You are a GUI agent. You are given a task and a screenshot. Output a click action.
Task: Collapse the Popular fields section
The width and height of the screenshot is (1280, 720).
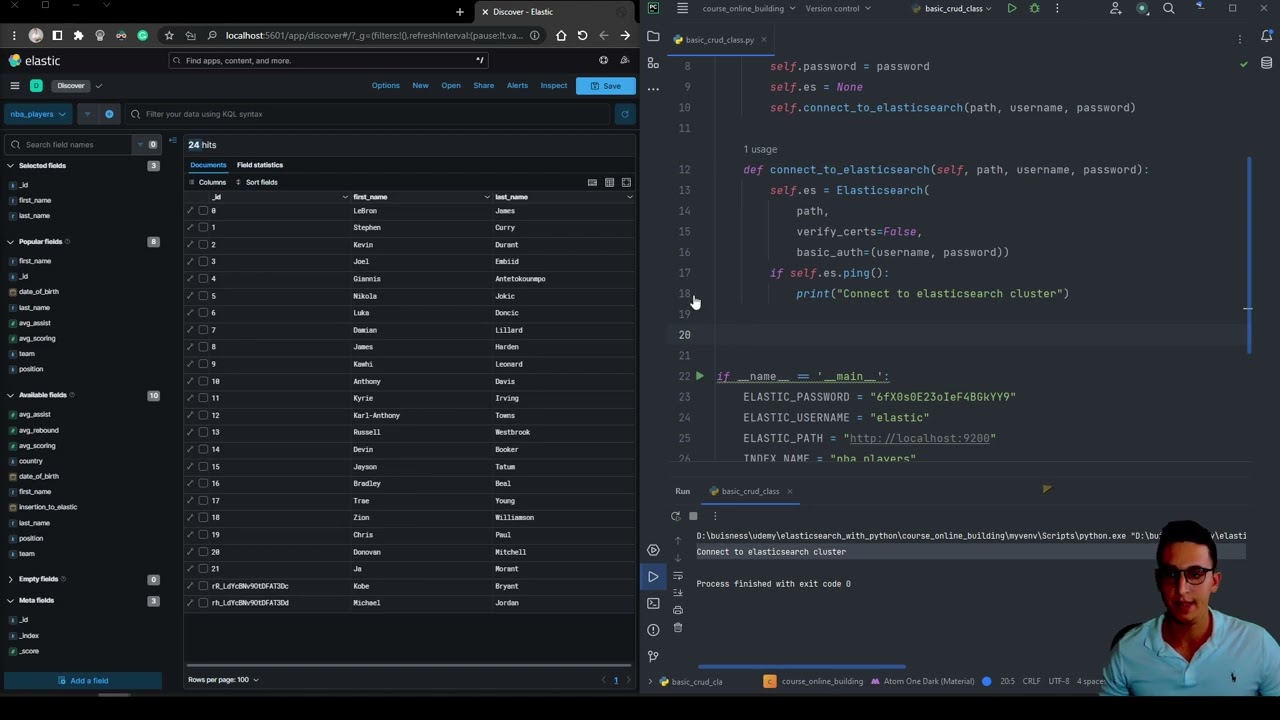click(x=10, y=242)
